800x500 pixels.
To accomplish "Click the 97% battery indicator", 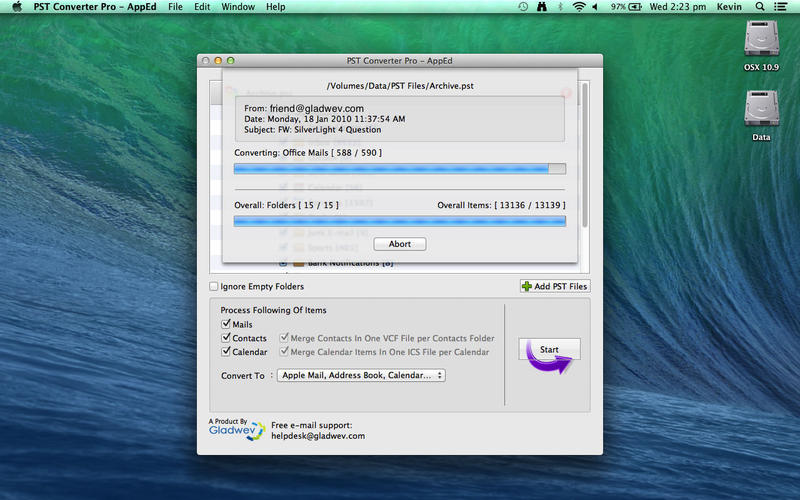I will point(626,7).
